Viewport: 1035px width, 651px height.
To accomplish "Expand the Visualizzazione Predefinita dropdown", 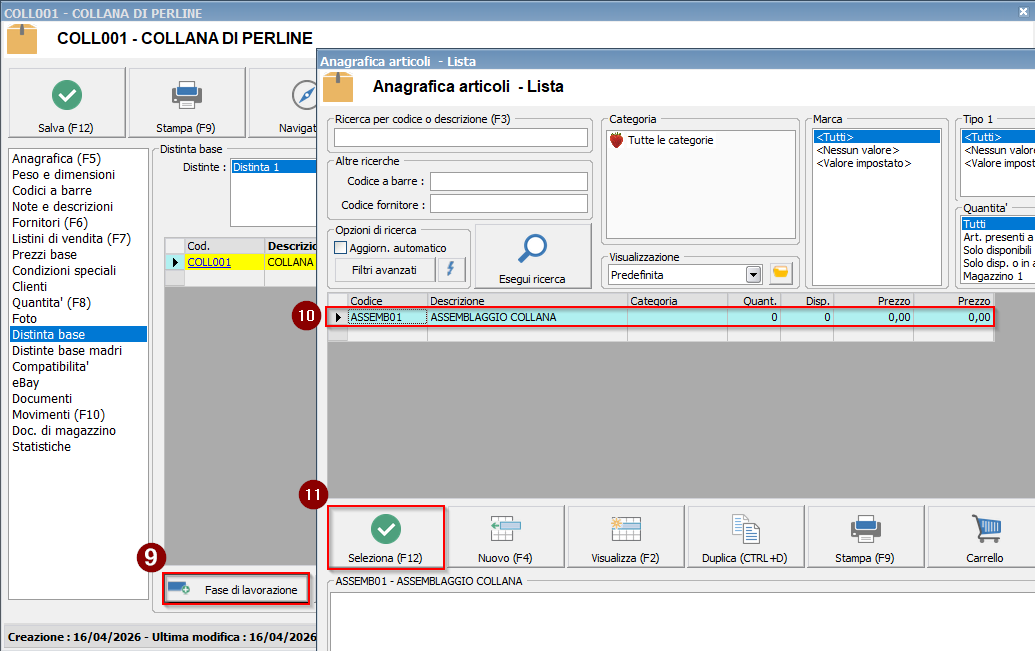I will coord(753,275).
